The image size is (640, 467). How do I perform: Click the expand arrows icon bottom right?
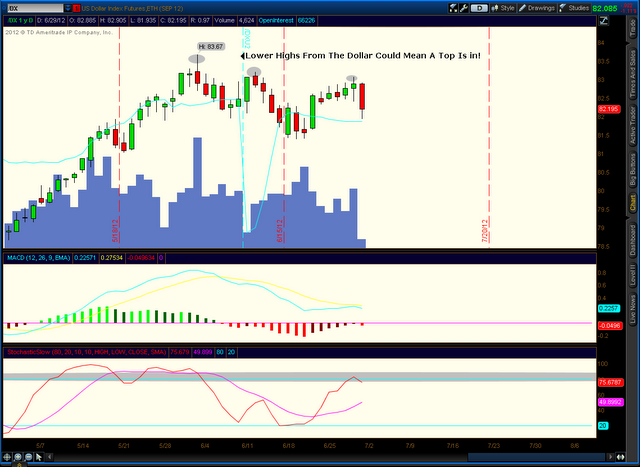pos(620,457)
